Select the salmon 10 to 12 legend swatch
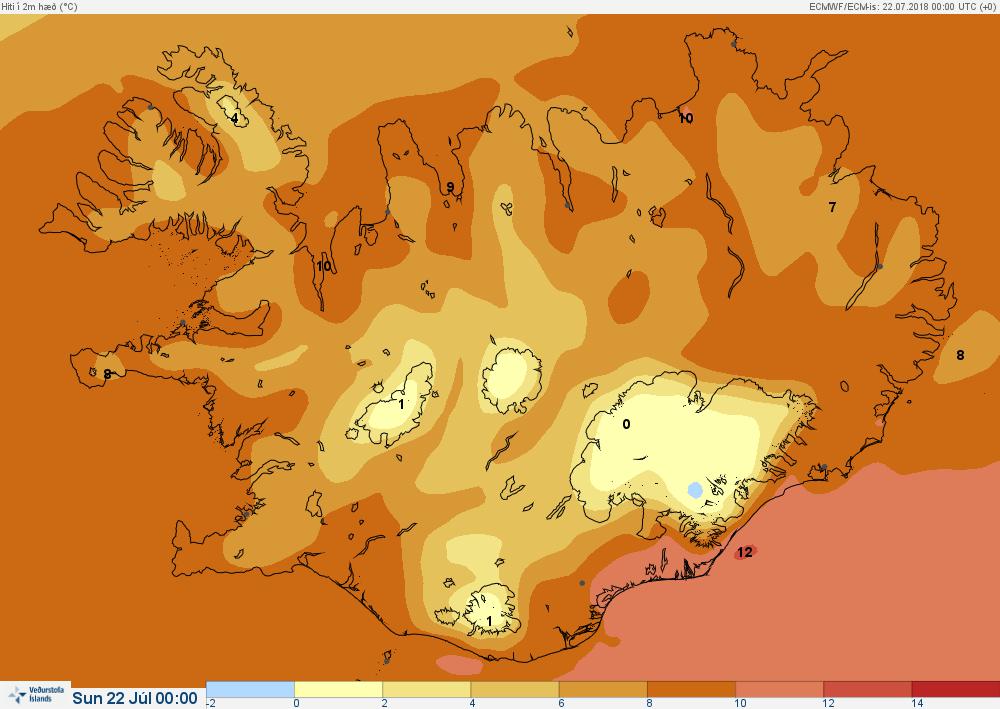1000x709 pixels. tap(779, 689)
